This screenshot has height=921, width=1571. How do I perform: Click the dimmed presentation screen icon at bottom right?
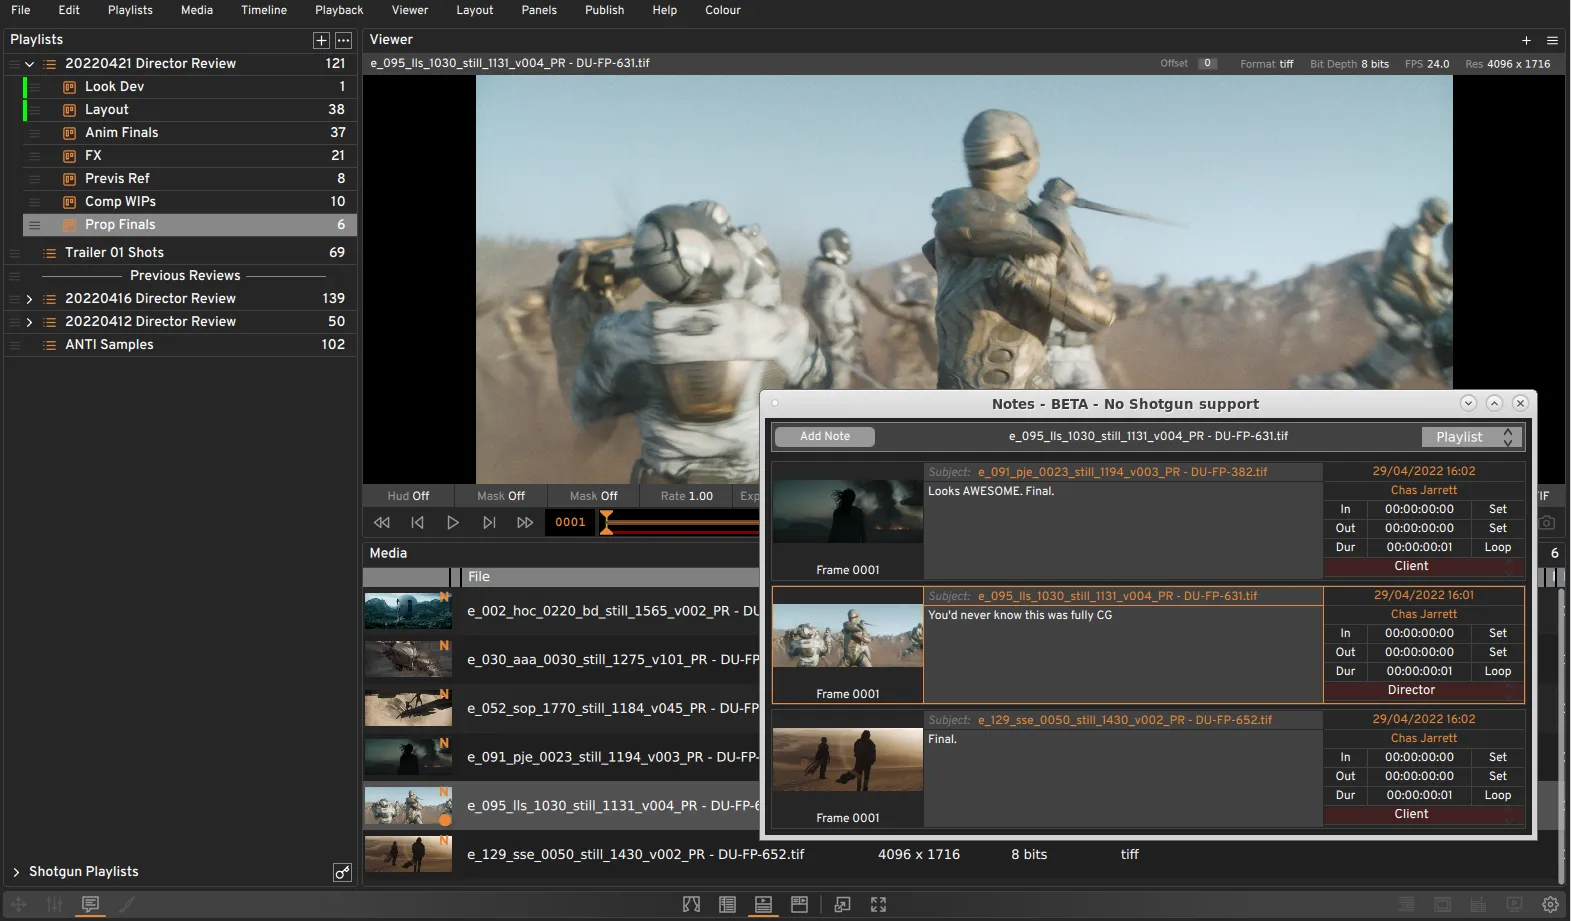[x=1514, y=904]
